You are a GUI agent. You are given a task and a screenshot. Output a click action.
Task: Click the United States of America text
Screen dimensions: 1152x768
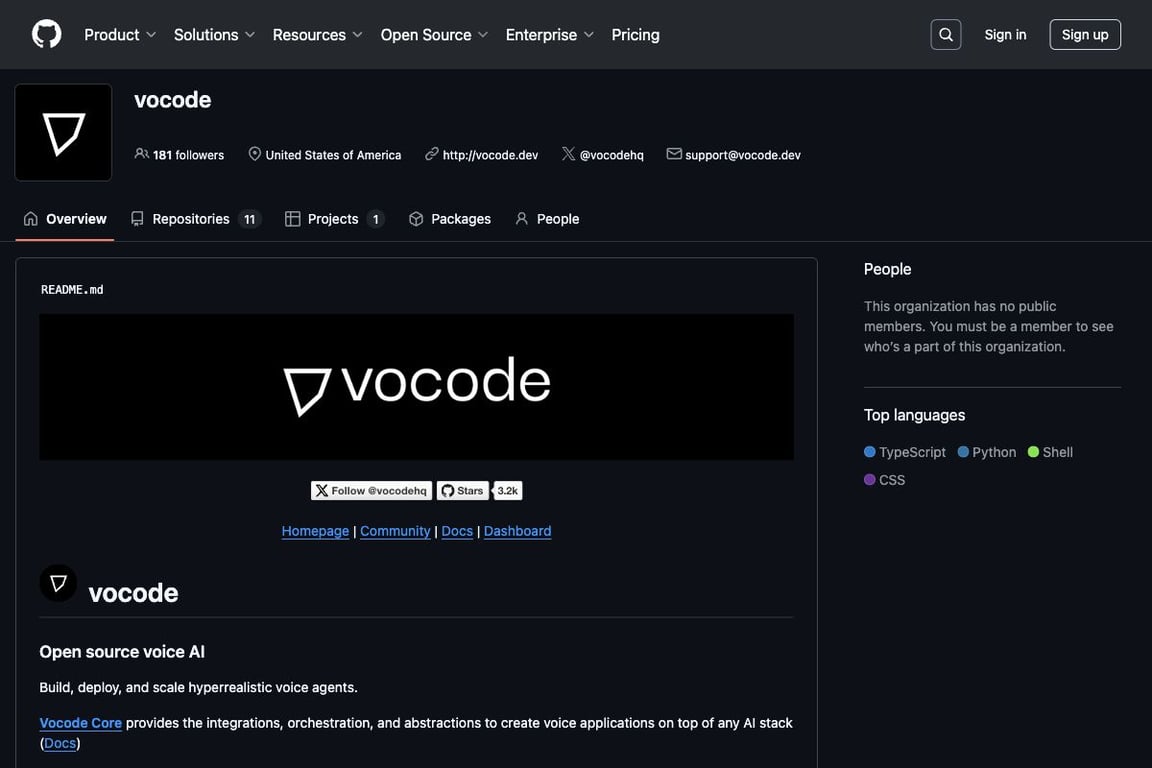pos(334,155)
